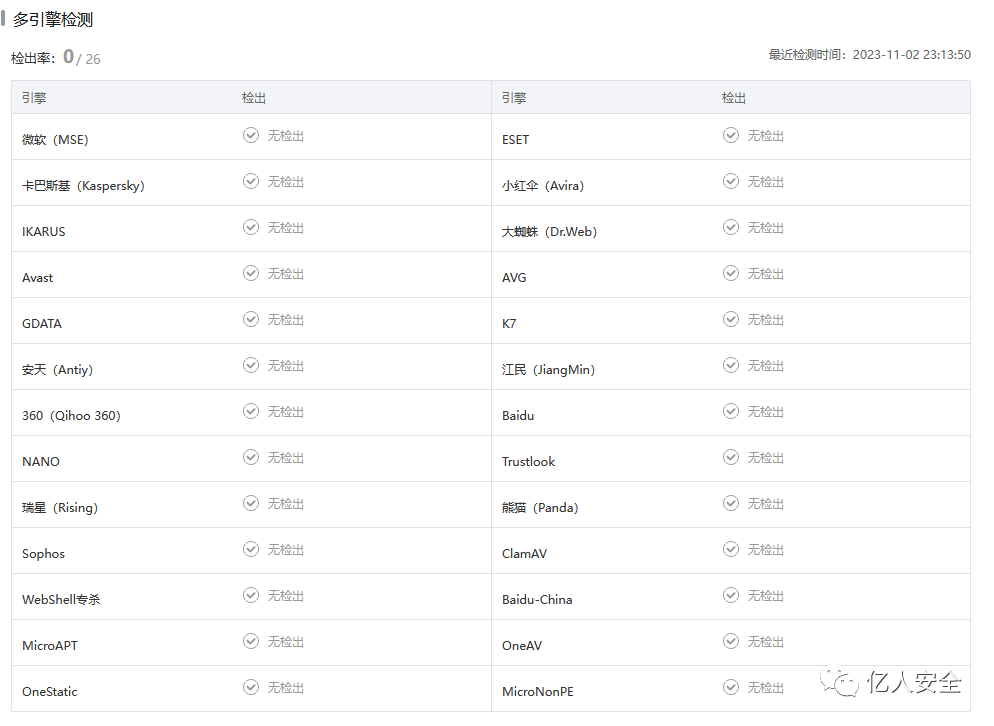The height and width of the screenshot is (726, 994).
Task: Click the check icon in the WebShell专杀 row
Action: click(x=251, y=595)
